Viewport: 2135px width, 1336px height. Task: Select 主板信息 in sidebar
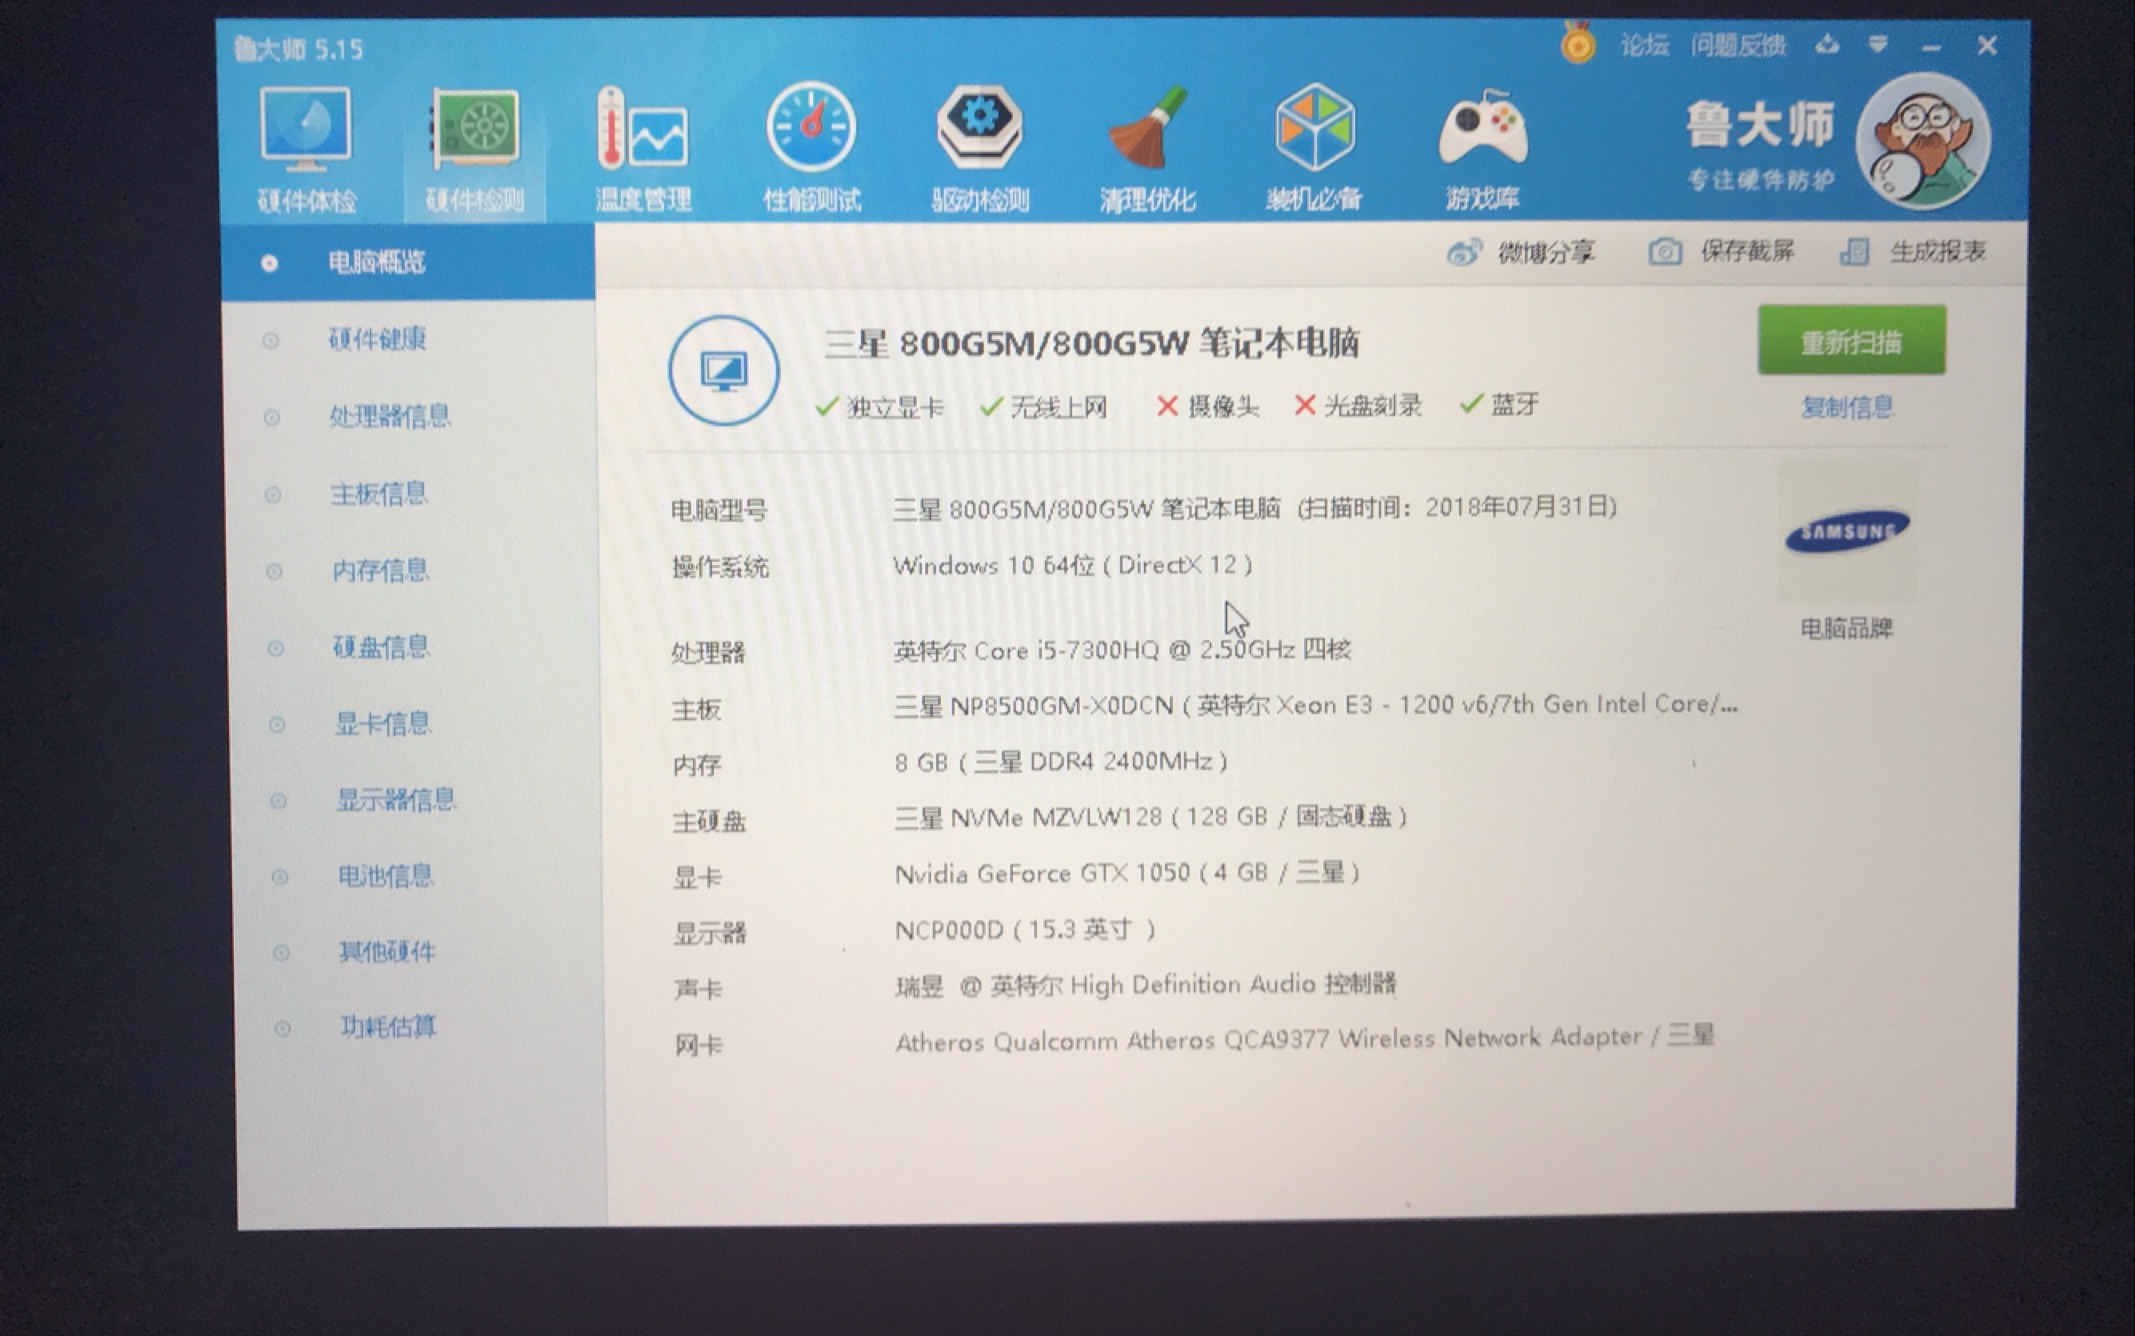coord(379,493)
